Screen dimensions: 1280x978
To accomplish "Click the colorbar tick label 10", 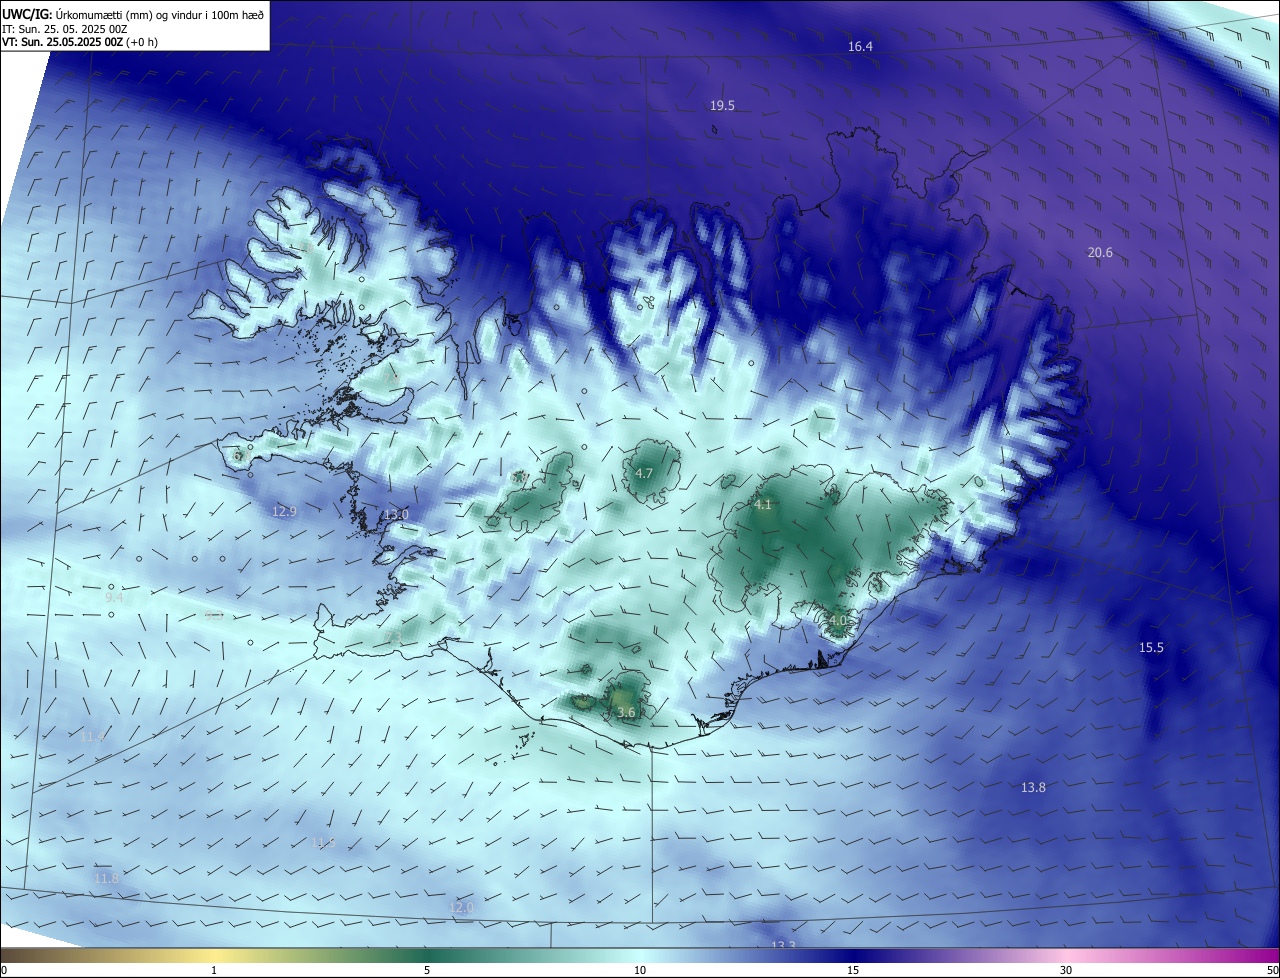I will [x=640, y=970].
